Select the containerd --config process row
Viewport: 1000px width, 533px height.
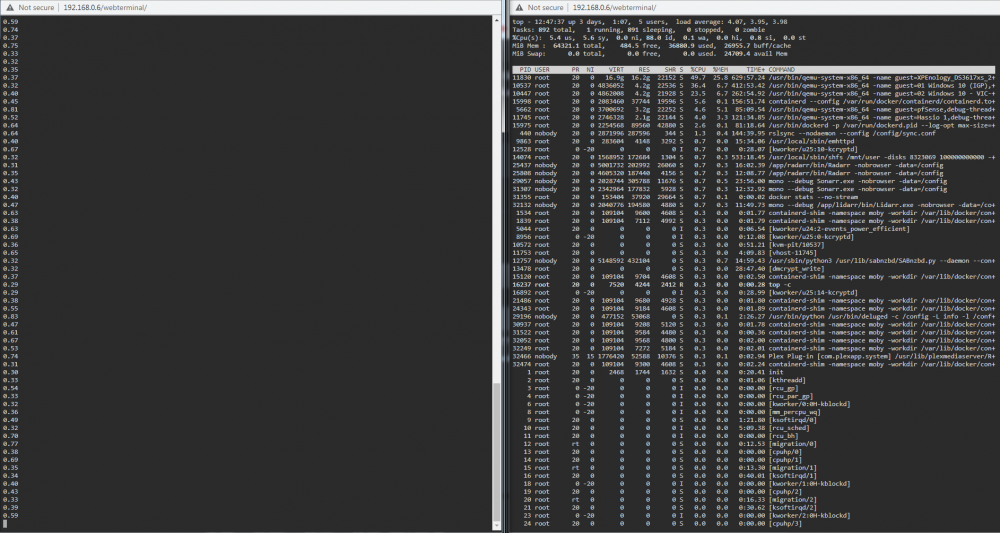click(x=753, y=101)
